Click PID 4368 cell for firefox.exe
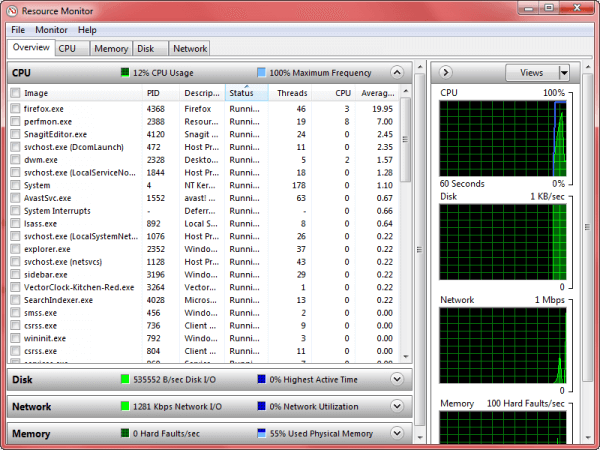600x450 pixels. pos(156,109)
